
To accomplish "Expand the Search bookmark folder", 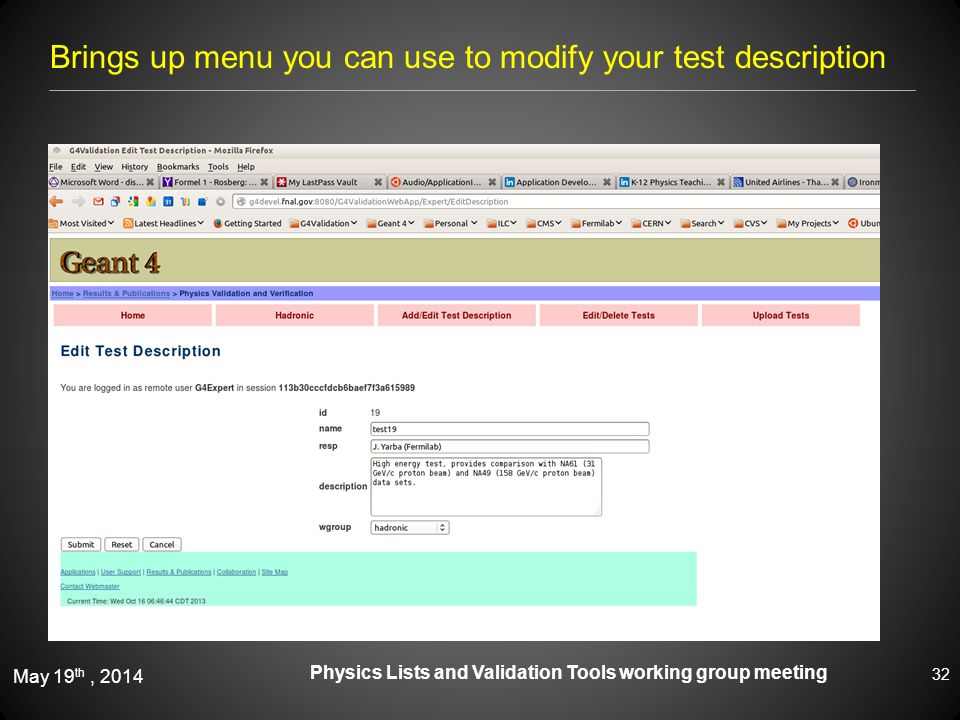I will (x=702, y=223).
